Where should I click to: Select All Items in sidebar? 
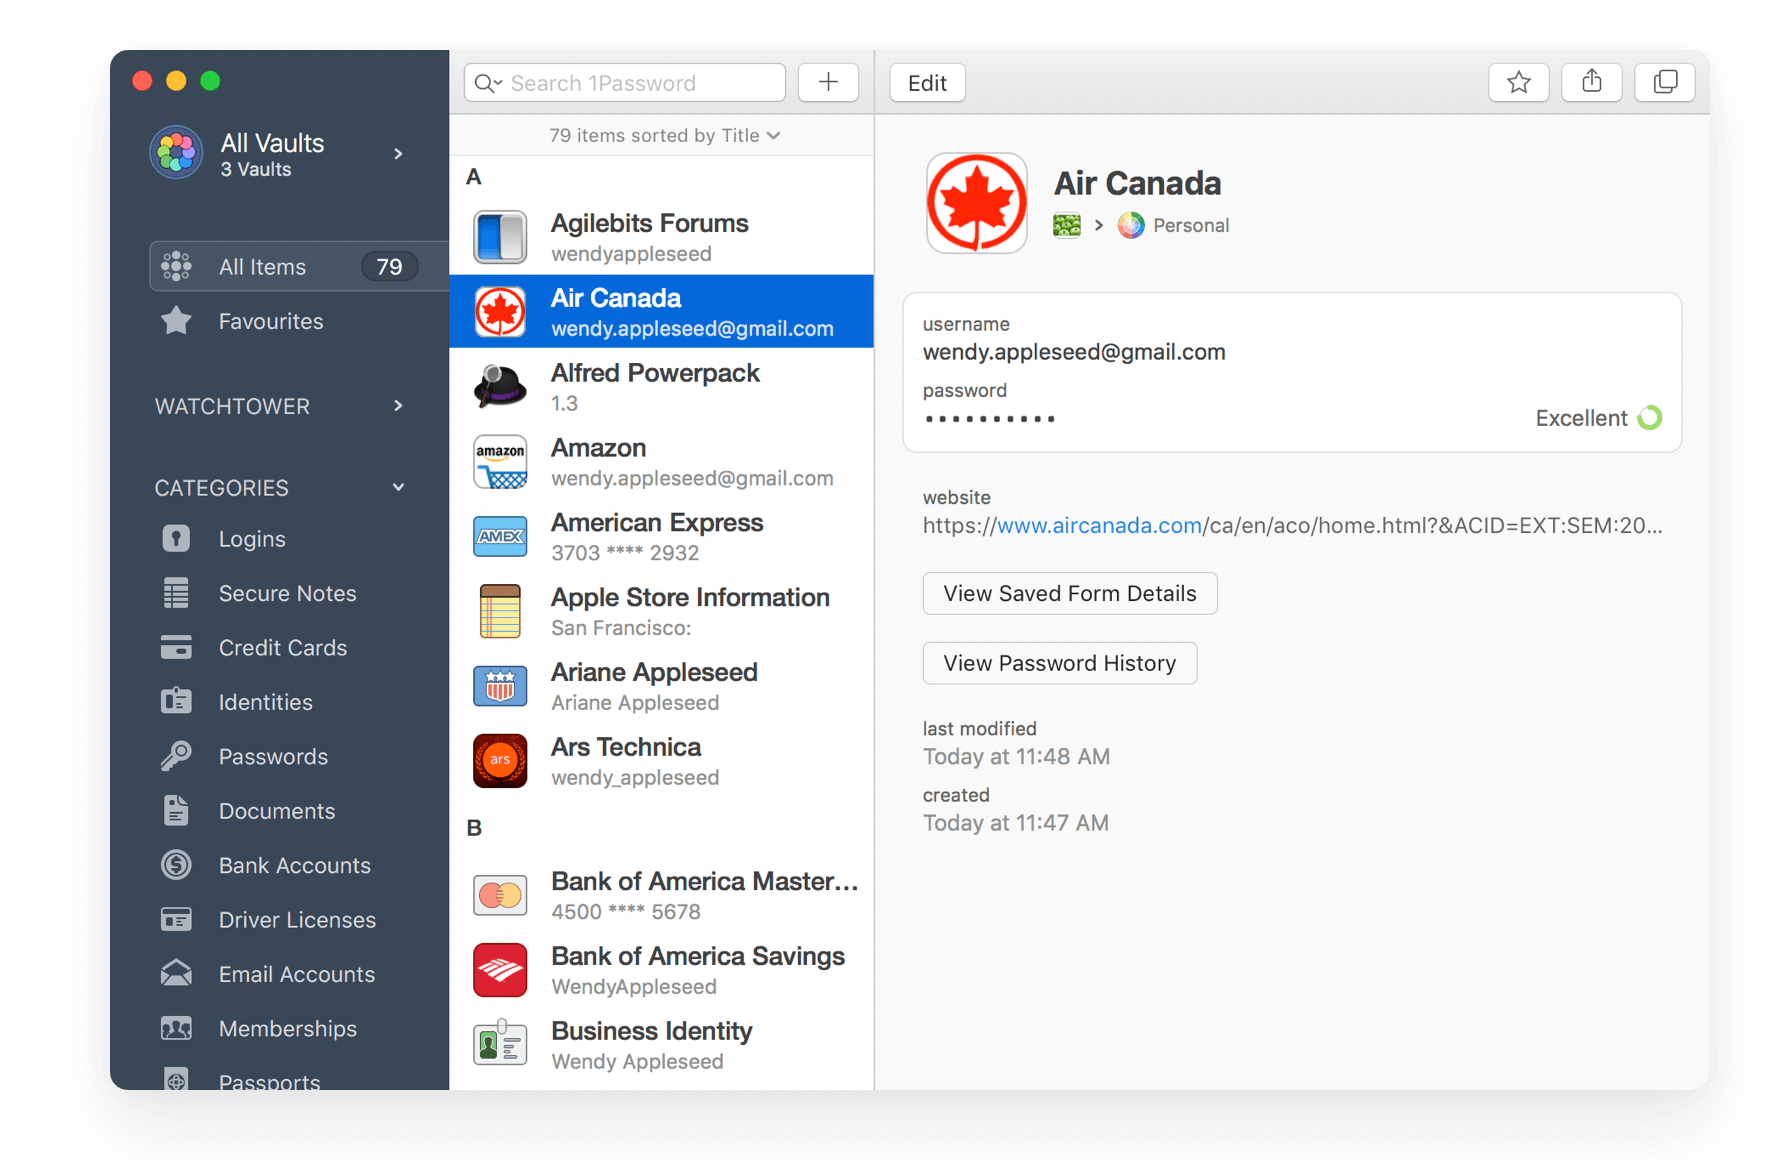click(299, 267)
